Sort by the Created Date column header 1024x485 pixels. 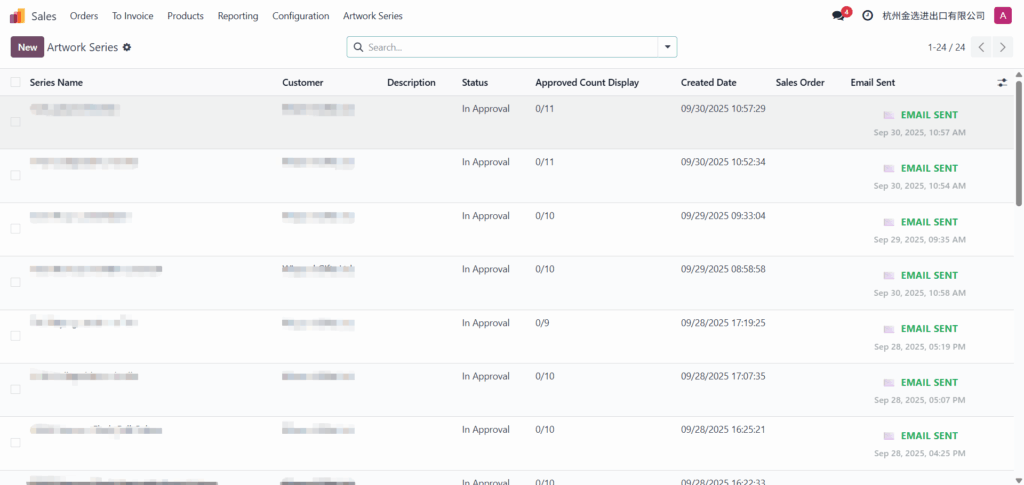click(x=708, y=83)
